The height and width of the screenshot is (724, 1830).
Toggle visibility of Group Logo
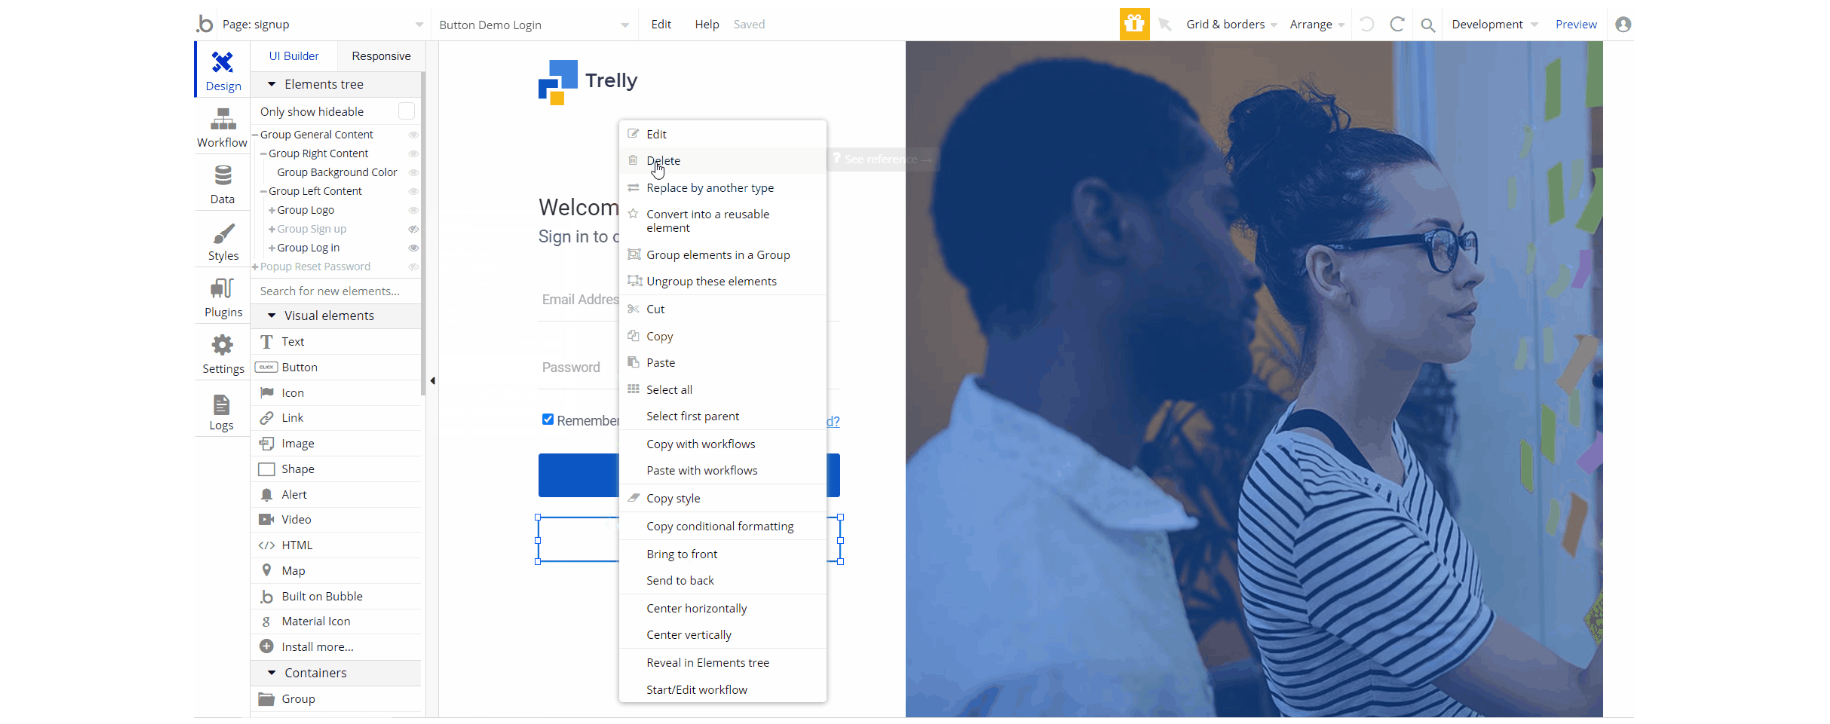[x=413, y=210]
